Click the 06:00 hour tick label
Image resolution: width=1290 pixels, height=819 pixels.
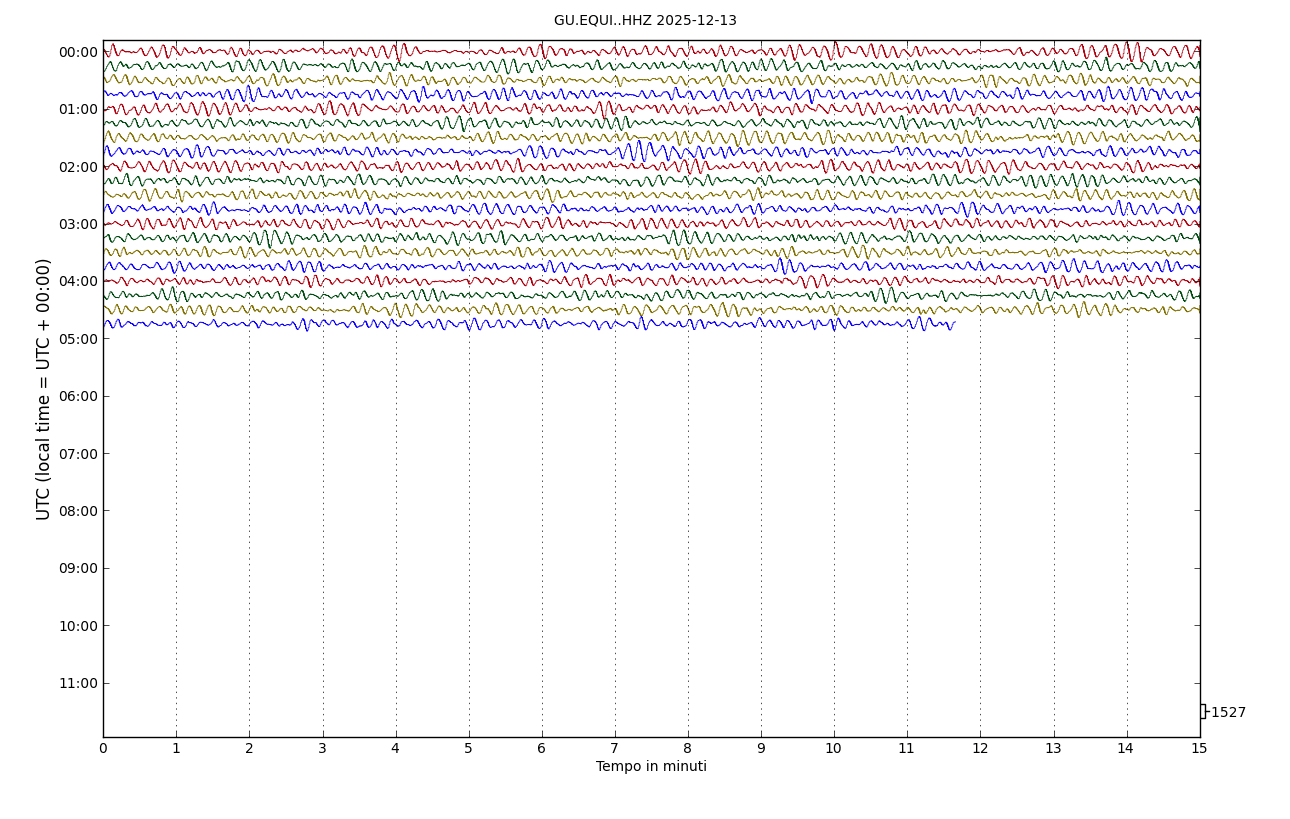click(78, 397)
